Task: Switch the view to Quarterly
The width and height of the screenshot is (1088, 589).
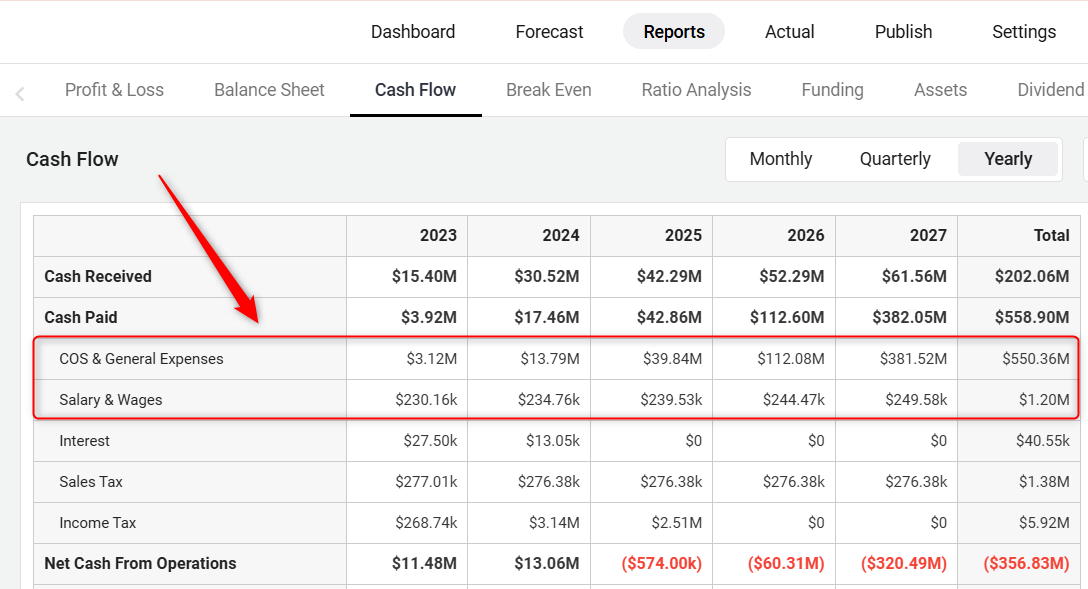Action: coord(895,159)
